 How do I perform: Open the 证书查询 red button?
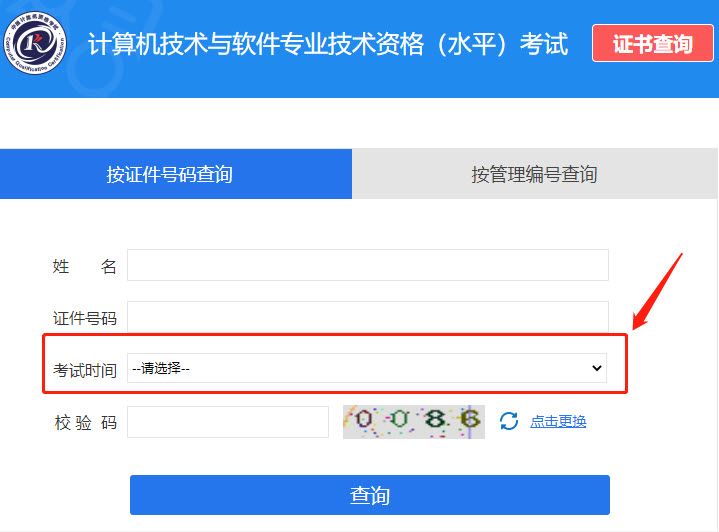(653, 43)
